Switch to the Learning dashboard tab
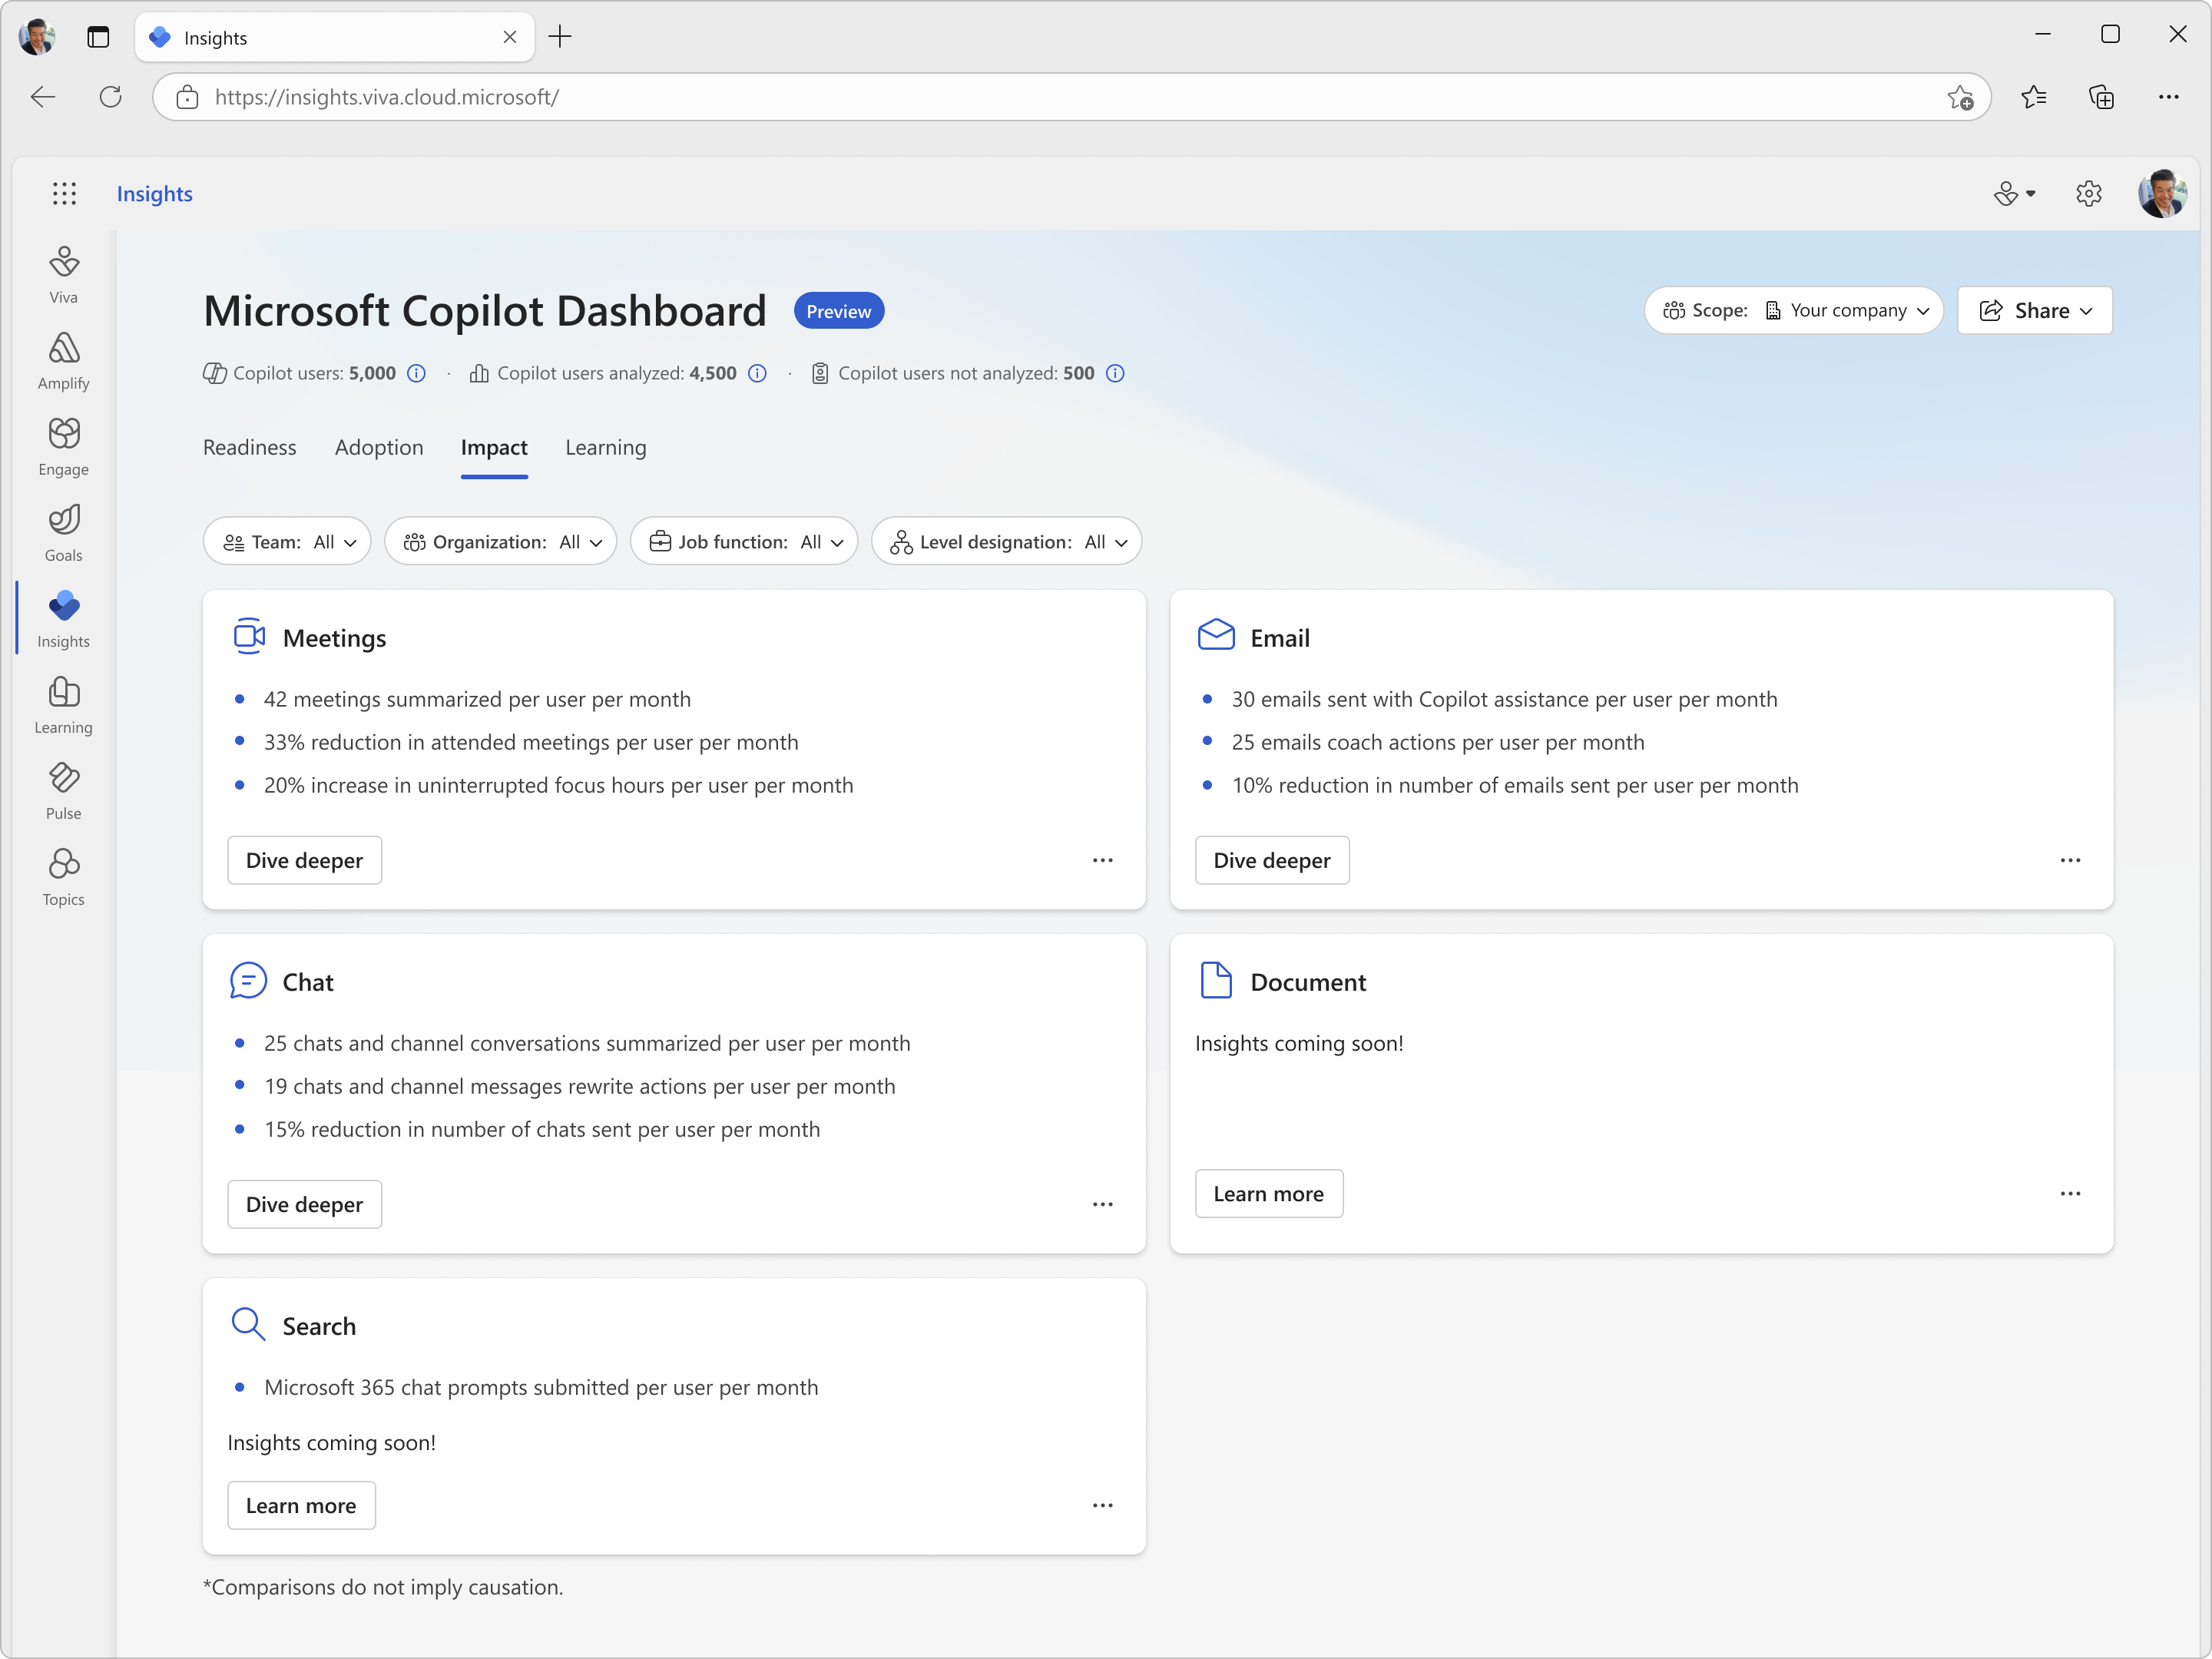The image size is (2212, 1659). pyautogui.click(x=606, y=447)
